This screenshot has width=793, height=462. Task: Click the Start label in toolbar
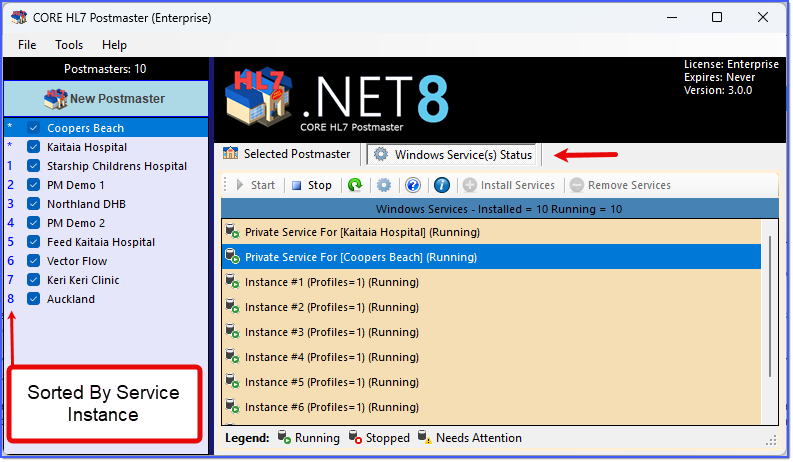click(x=262, y=185)
